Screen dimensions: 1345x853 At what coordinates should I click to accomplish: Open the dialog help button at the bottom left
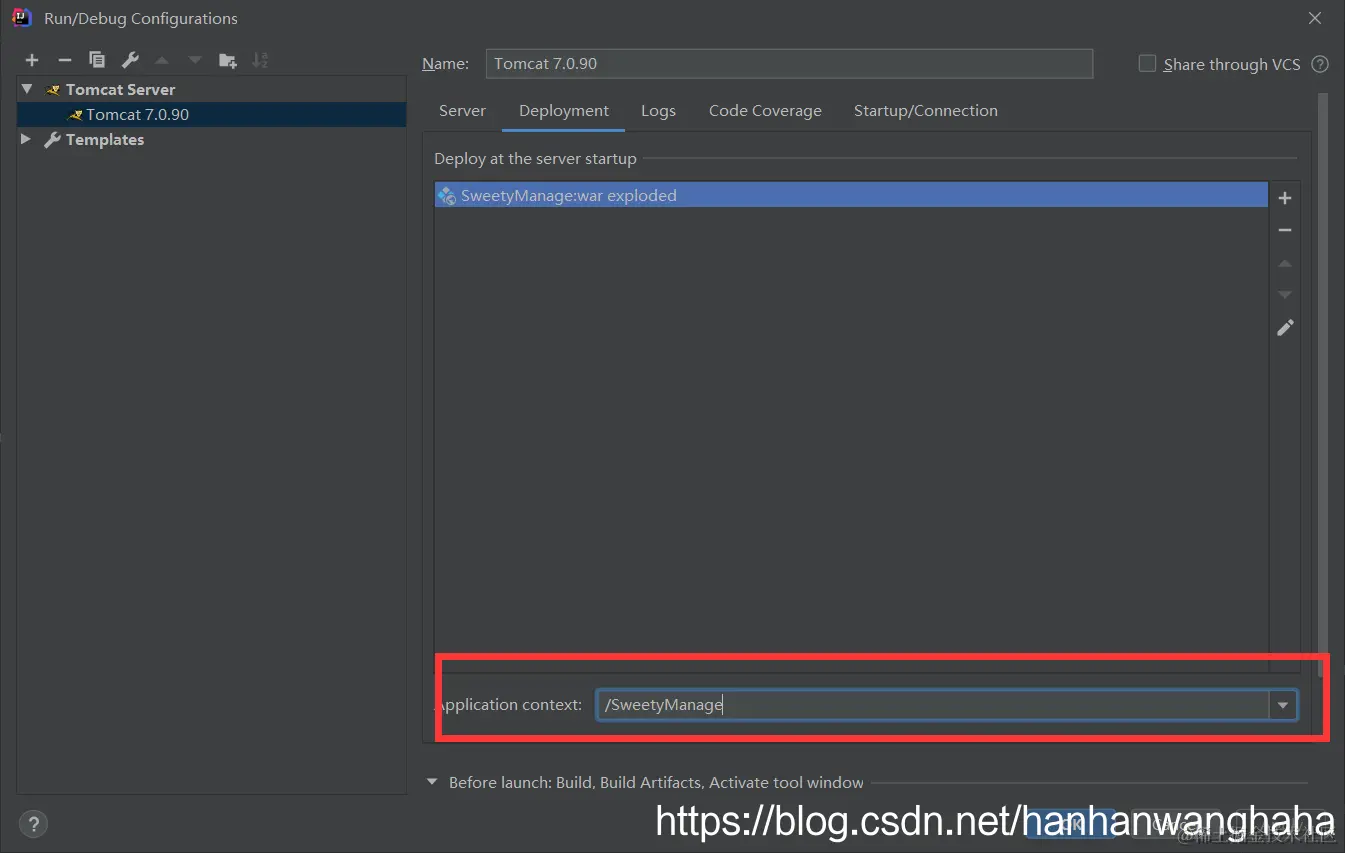coord(33,824)
